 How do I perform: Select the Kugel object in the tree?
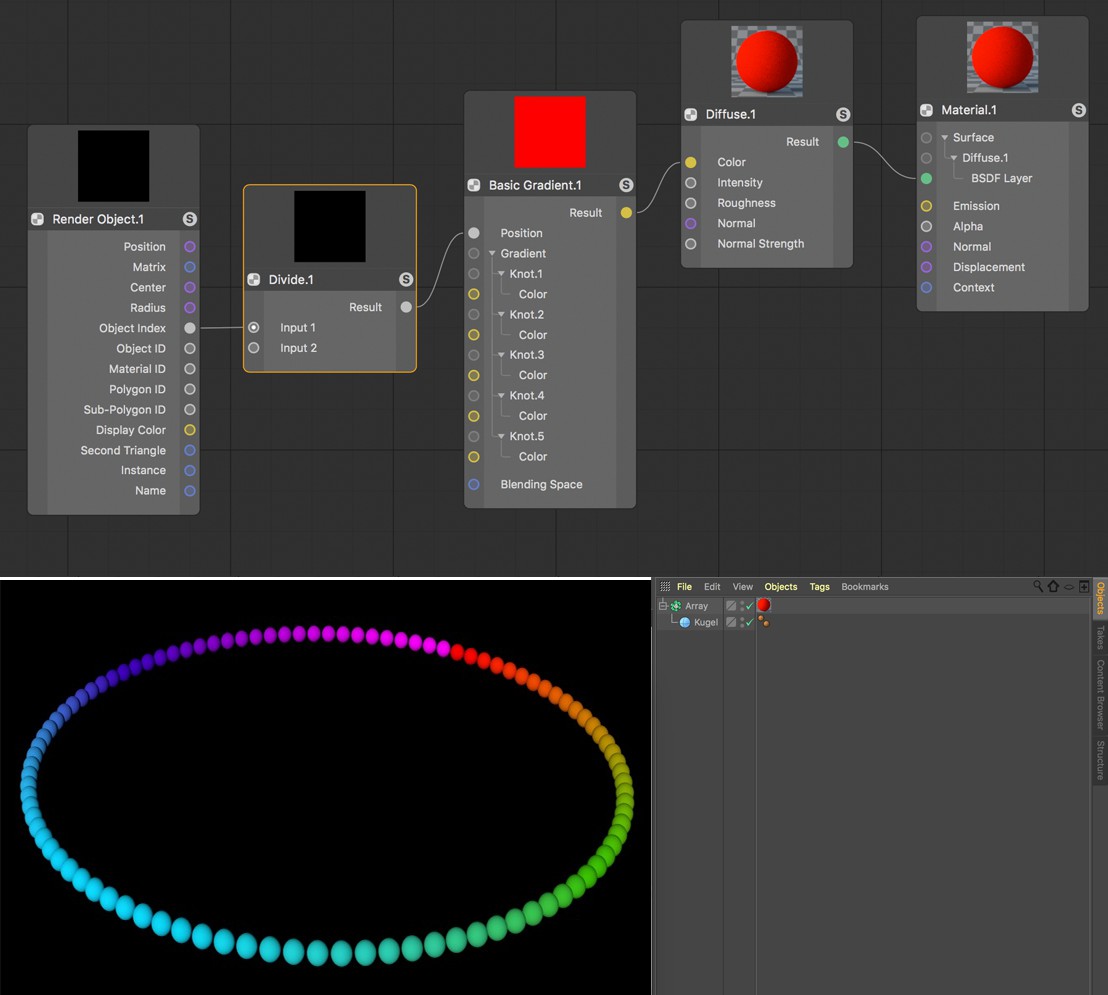(705, 622)
